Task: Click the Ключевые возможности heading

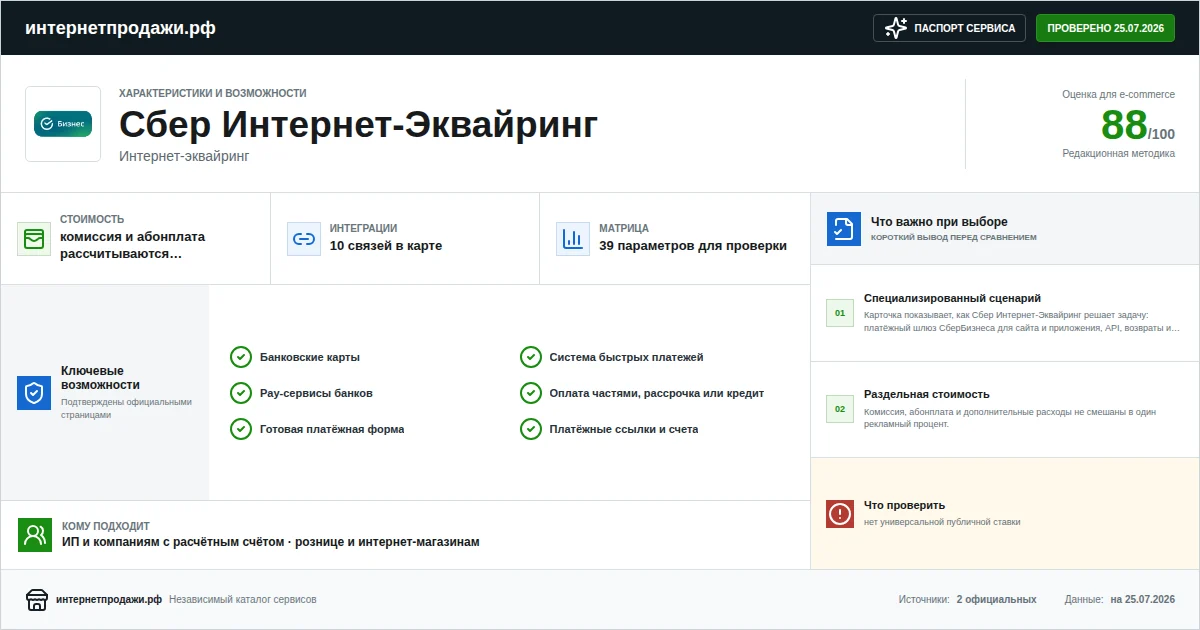Action: pyautogui.click(x=100, y=377)
